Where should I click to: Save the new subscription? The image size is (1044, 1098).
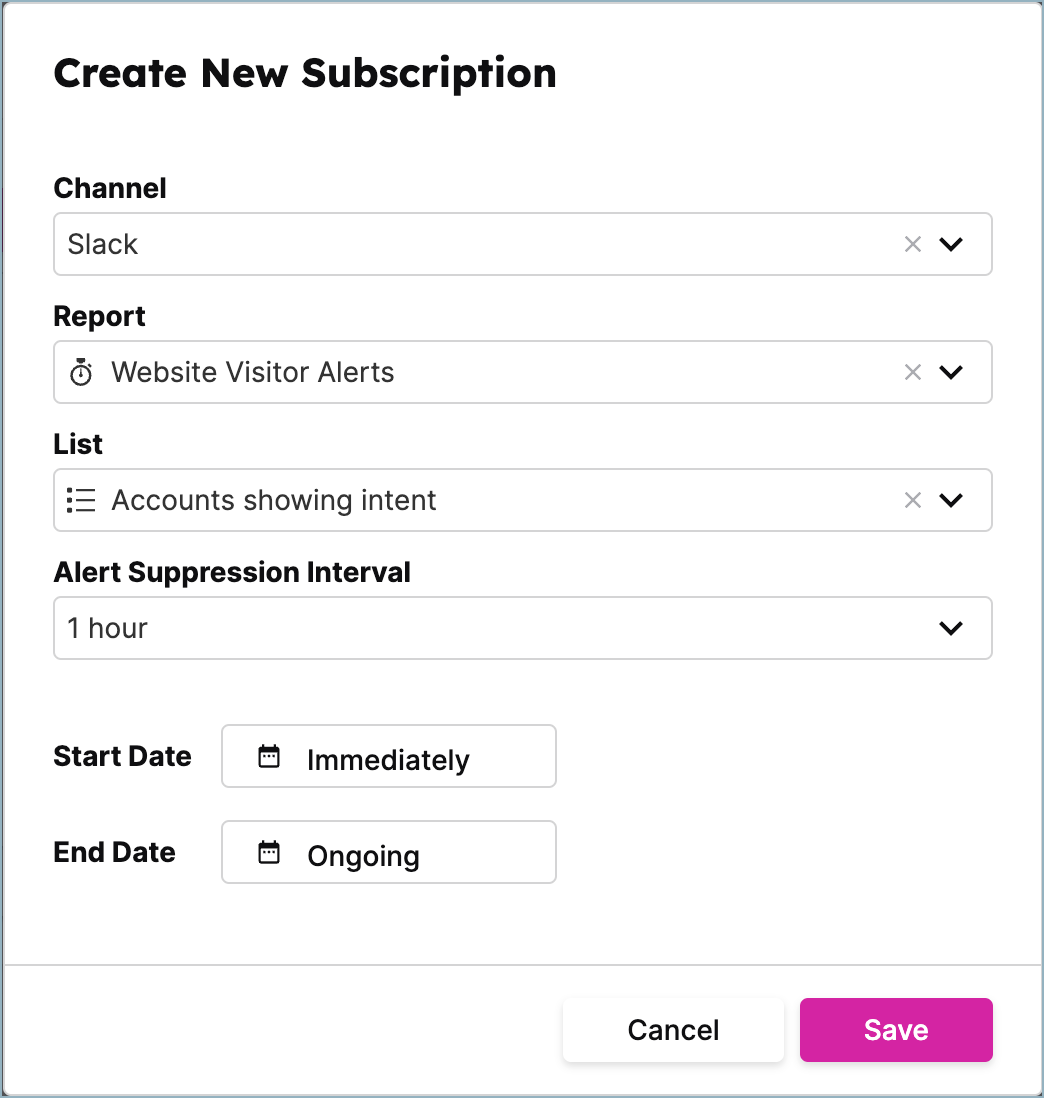[896, 1030]
